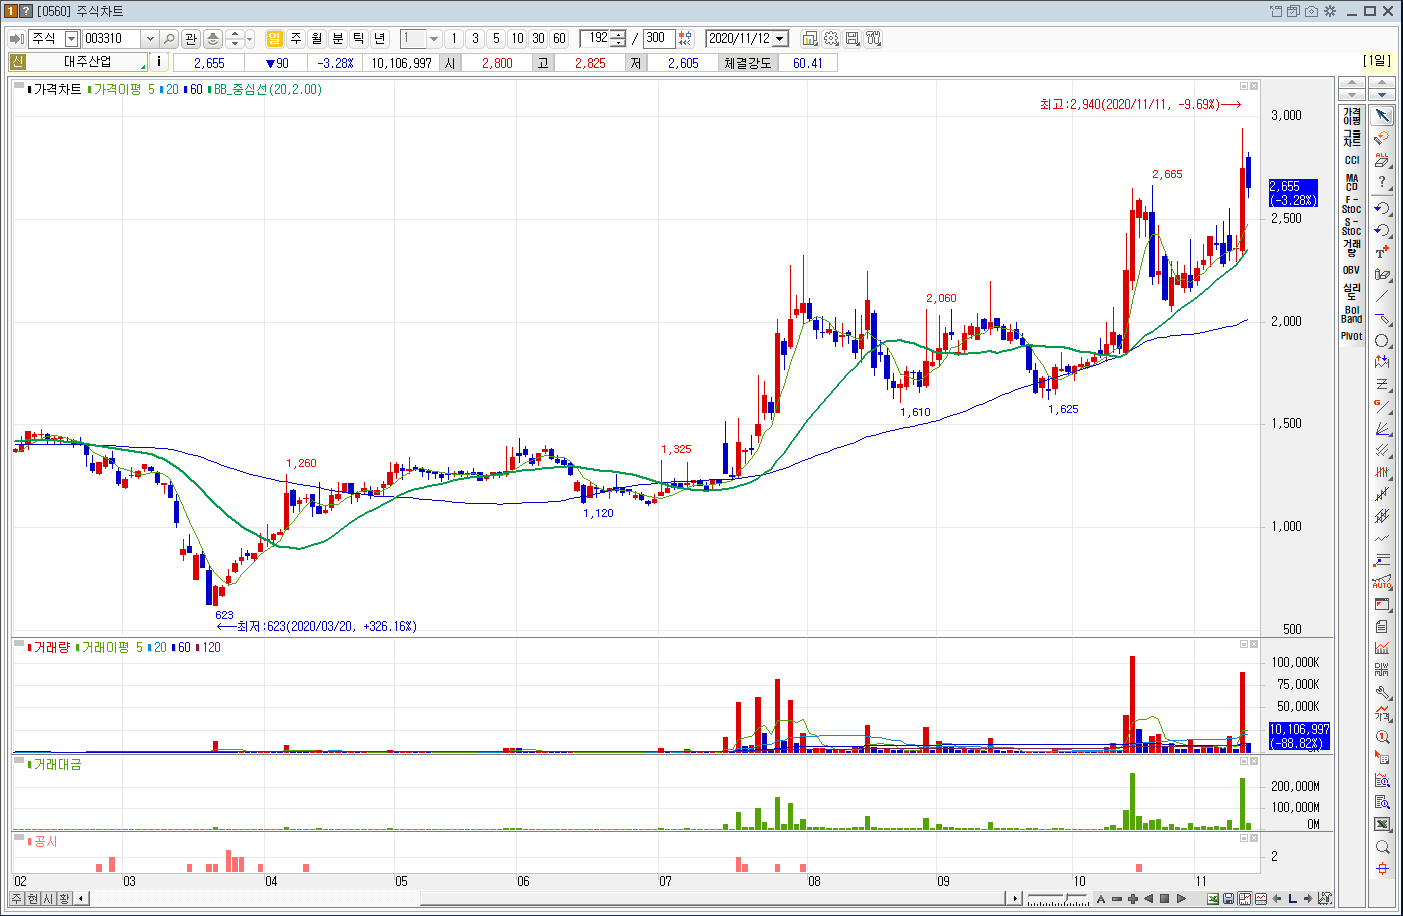Click the 'A' auto-fit icon at bottom
The height and width of the screenshot is (916, 1403).
[x=1101, y=898]
